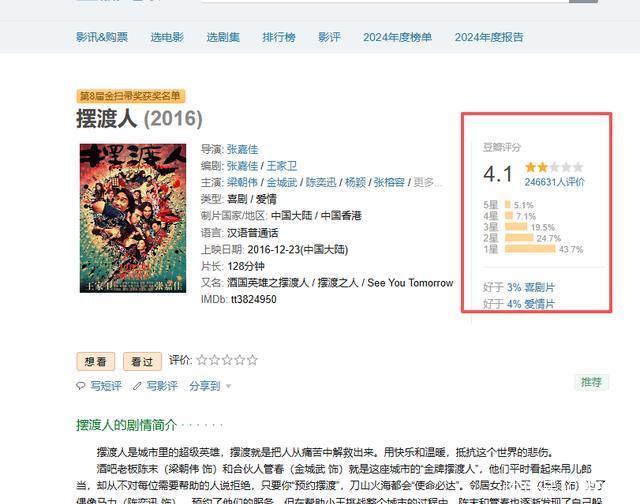Open director 张嘉佳's link

coord(242,149)
